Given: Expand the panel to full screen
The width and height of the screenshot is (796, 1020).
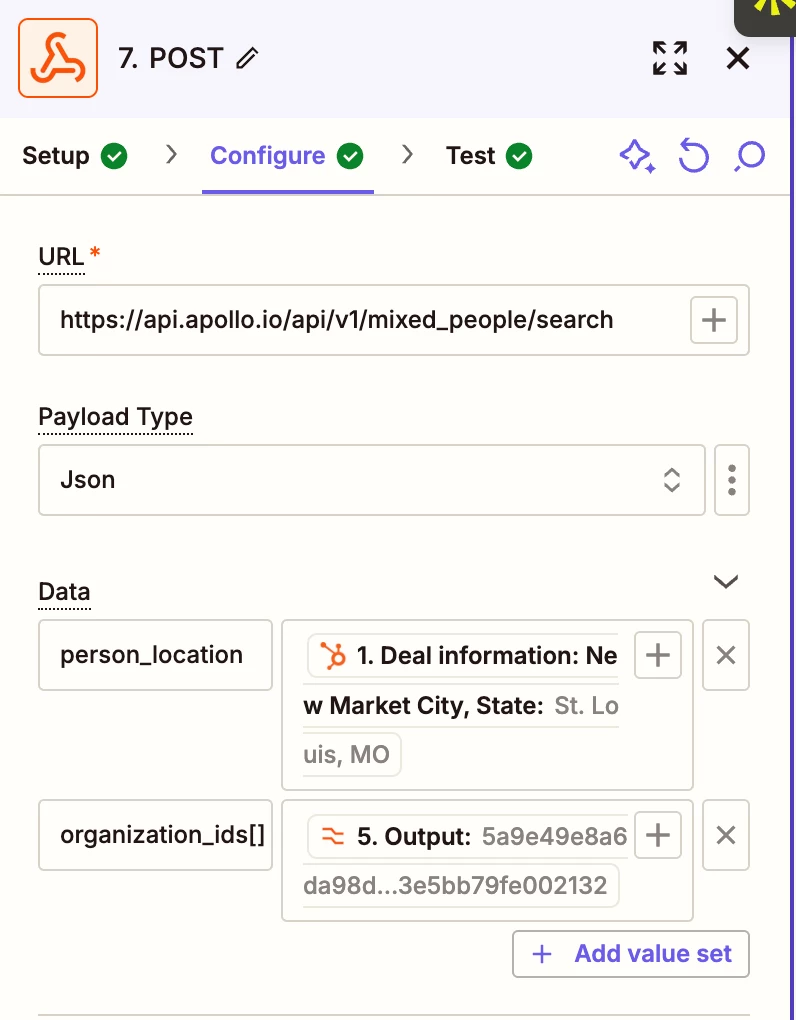Looking at the screenshot, I should [670, 58].
